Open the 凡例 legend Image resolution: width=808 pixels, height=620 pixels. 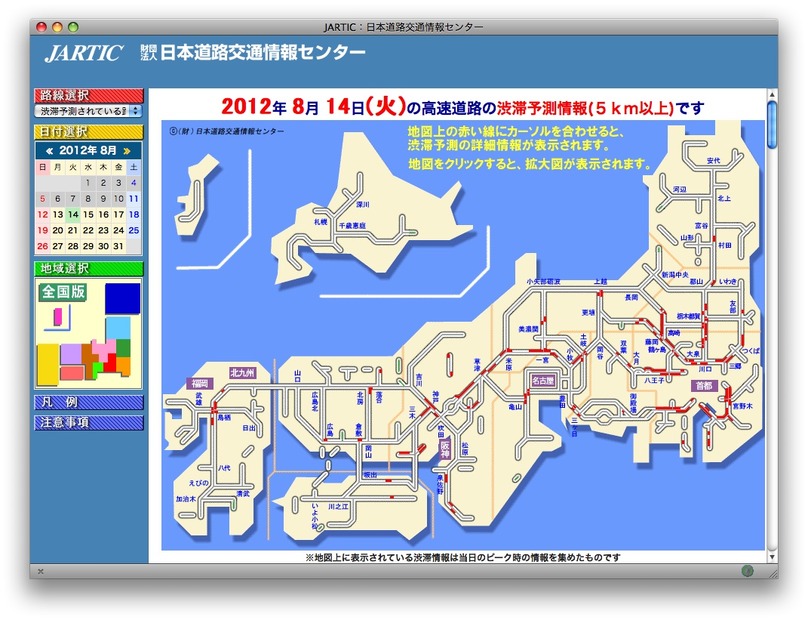89,402
